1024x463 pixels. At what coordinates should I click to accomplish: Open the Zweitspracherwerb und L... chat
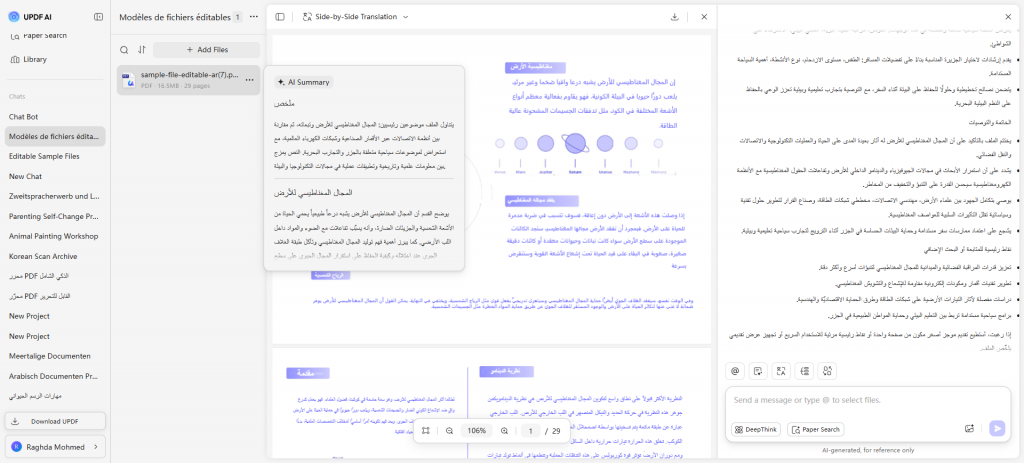click(54, 197)
